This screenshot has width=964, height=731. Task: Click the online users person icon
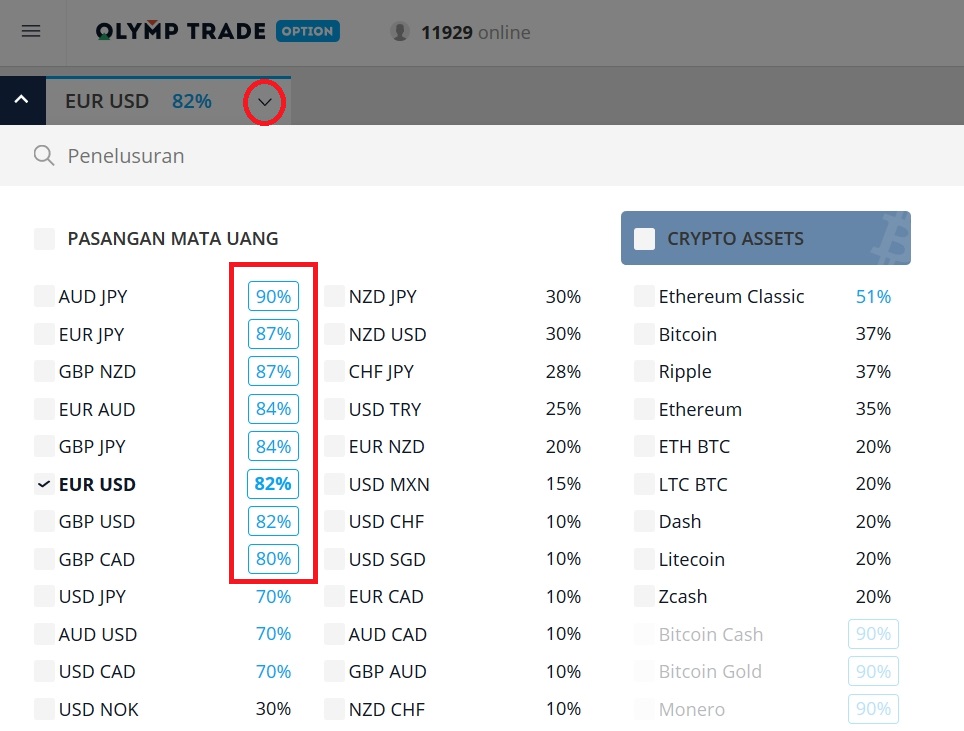point(399,31)
